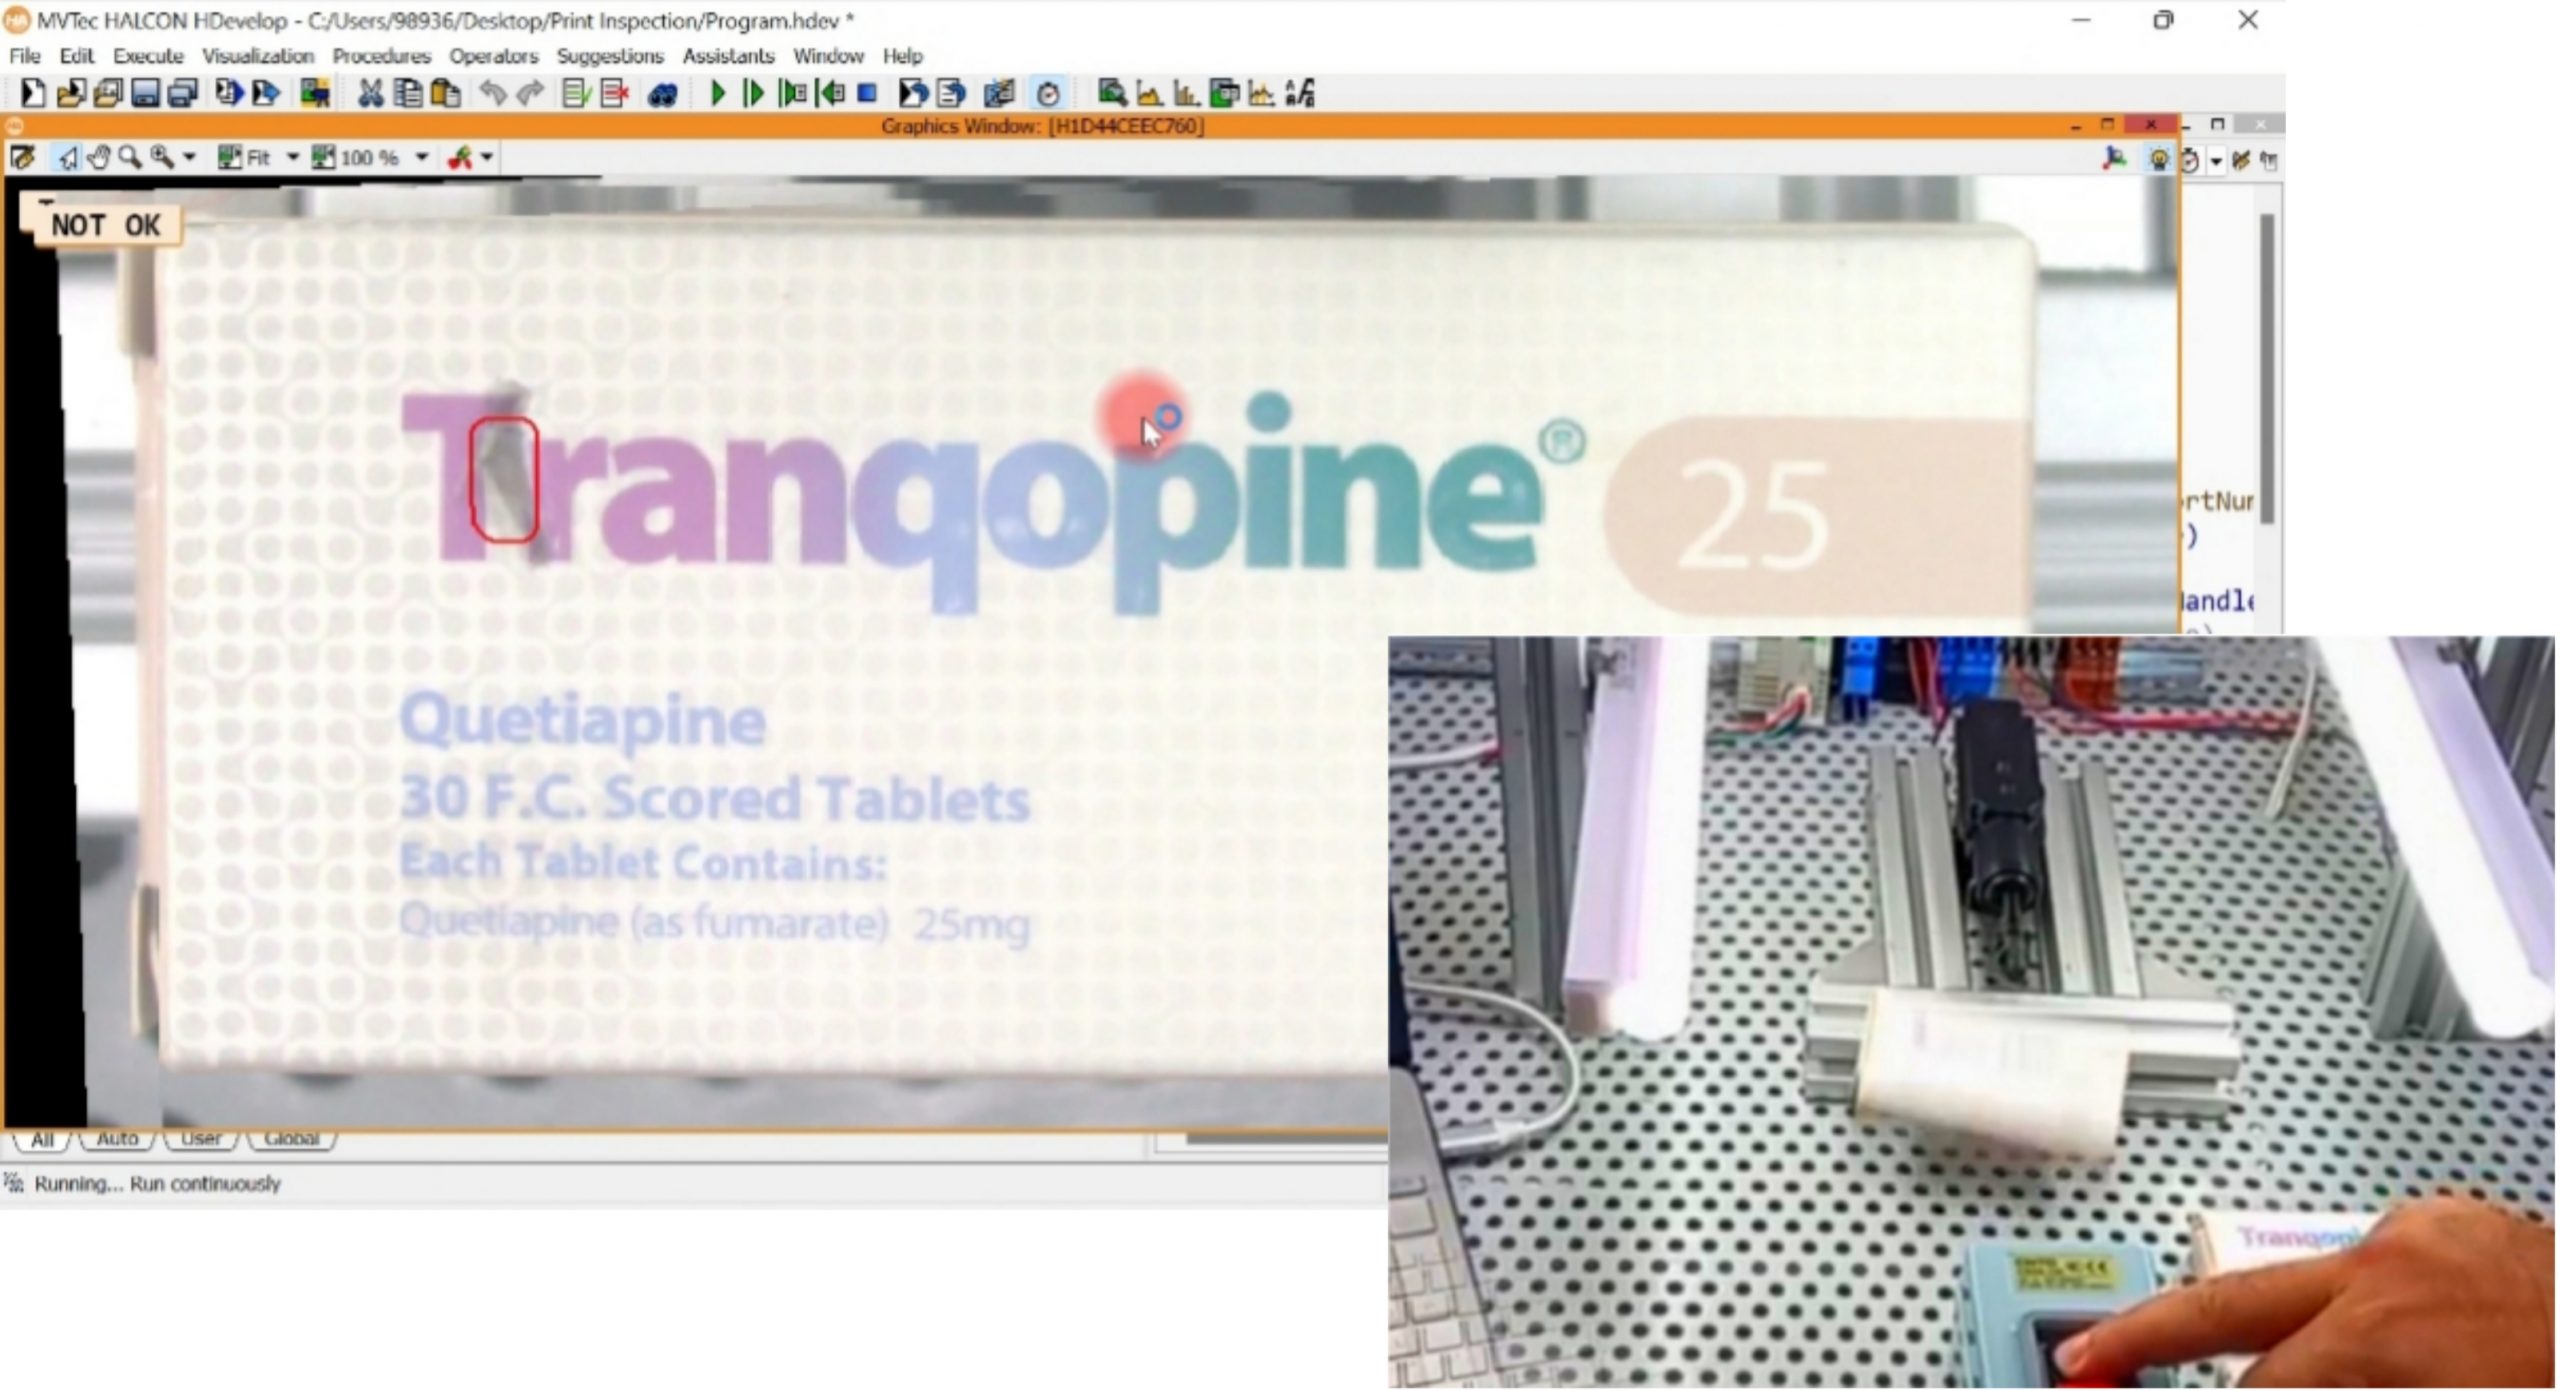Select the magnifier Zoom tool in Graphics Window

(x=130, y=158)
